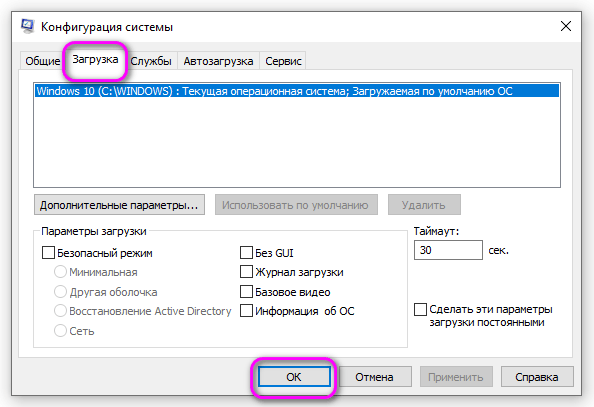The width and height of the screenshot is (594, 407).
Task: Click the Отмена button
Action: pyautogui.click(x=375, y=377)
